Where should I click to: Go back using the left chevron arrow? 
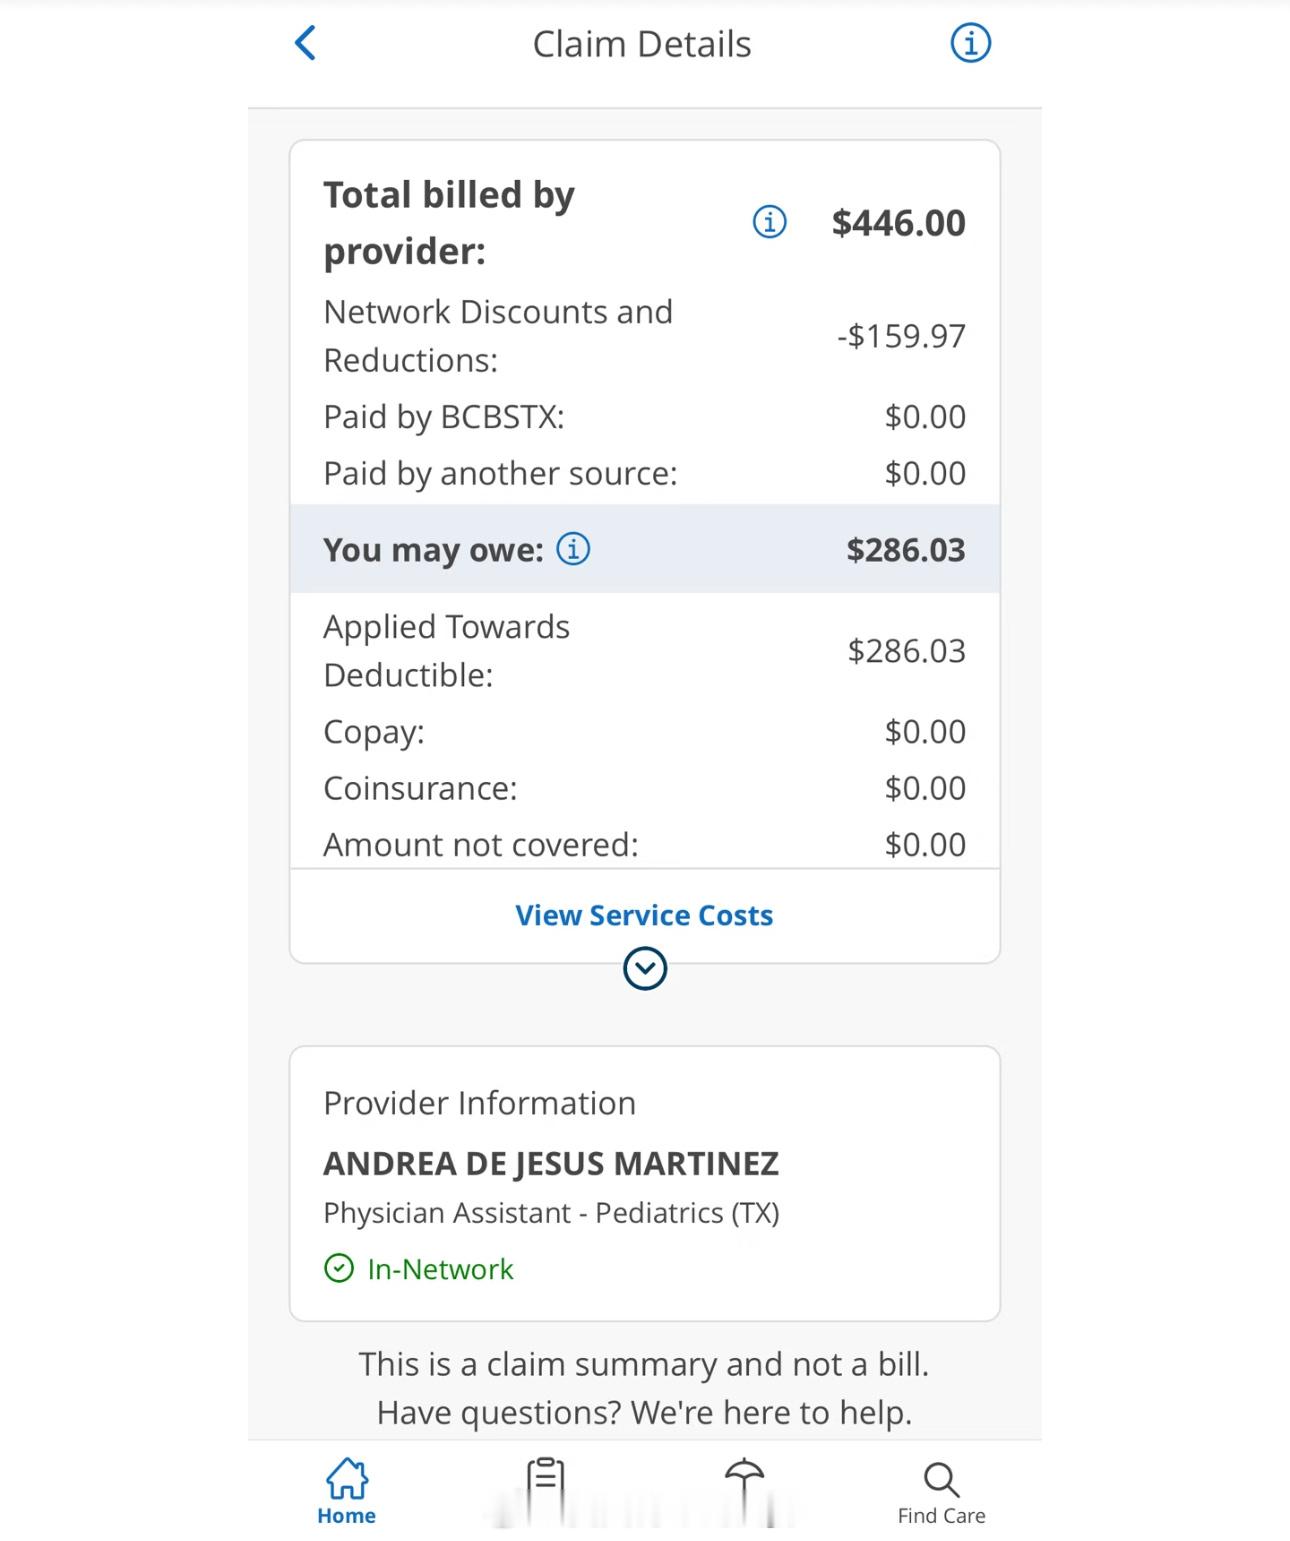pos(306,43)
